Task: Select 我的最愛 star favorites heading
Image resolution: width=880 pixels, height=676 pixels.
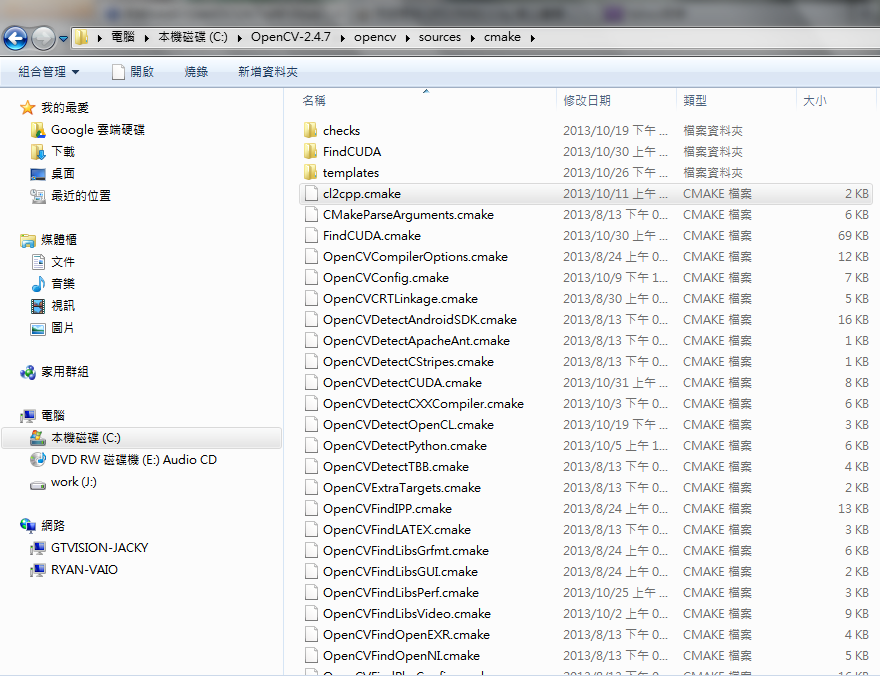Action: [54, 108]
